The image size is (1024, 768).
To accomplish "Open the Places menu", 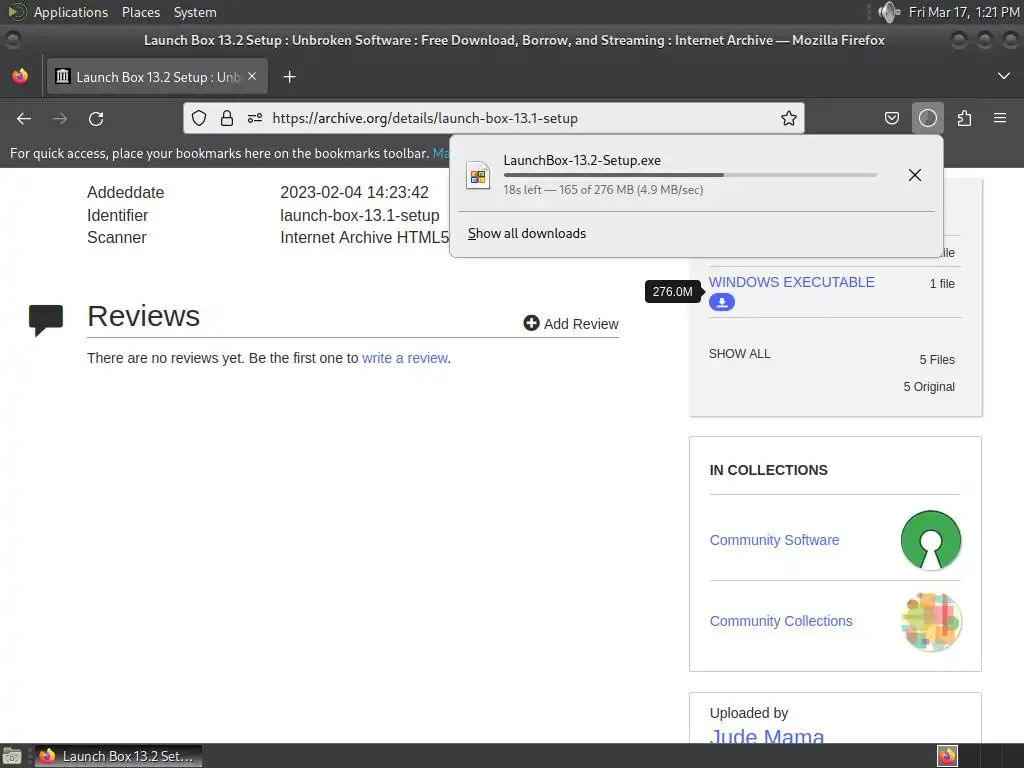I will pyautogui.click(x=141, y=12).
